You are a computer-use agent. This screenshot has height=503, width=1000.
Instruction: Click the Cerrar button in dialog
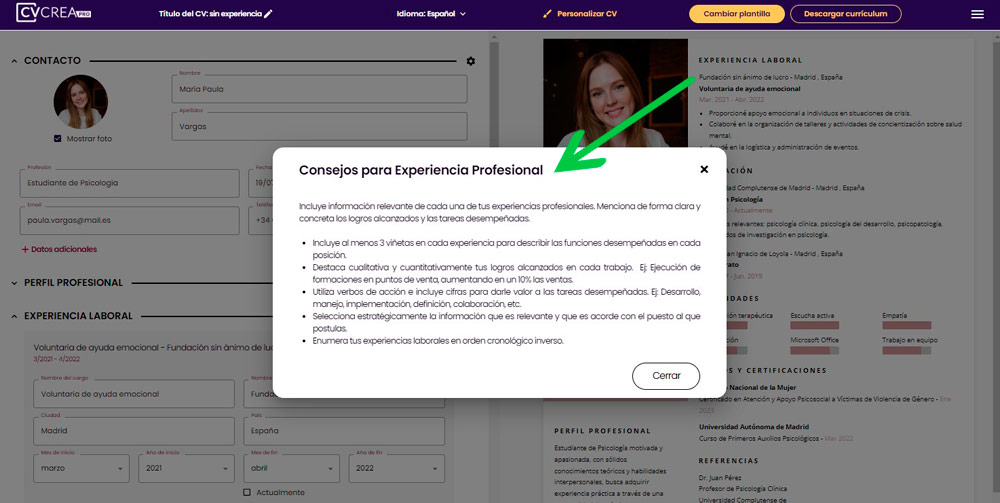pos(666,375)
